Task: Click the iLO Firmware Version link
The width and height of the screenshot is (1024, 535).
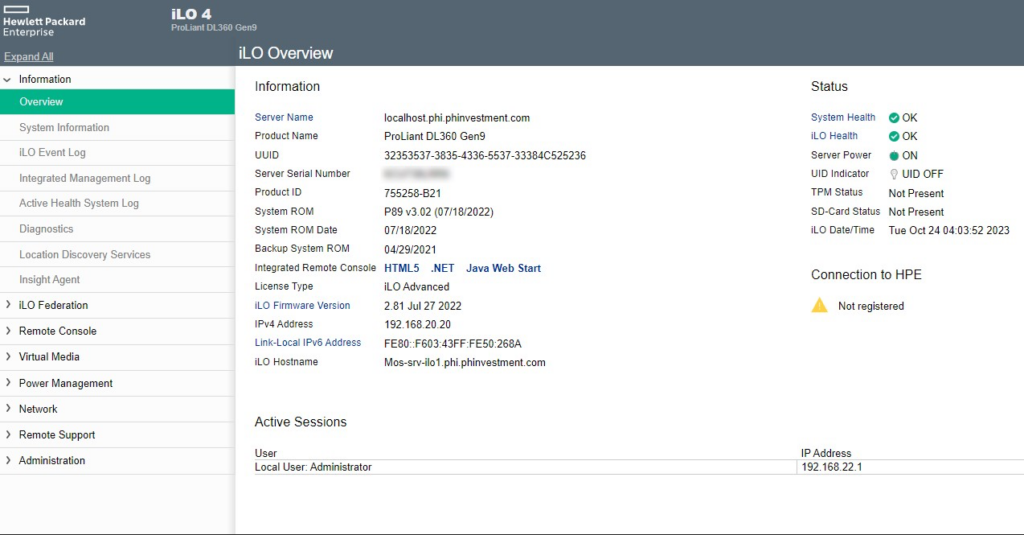Action: [x=302, y=305]
